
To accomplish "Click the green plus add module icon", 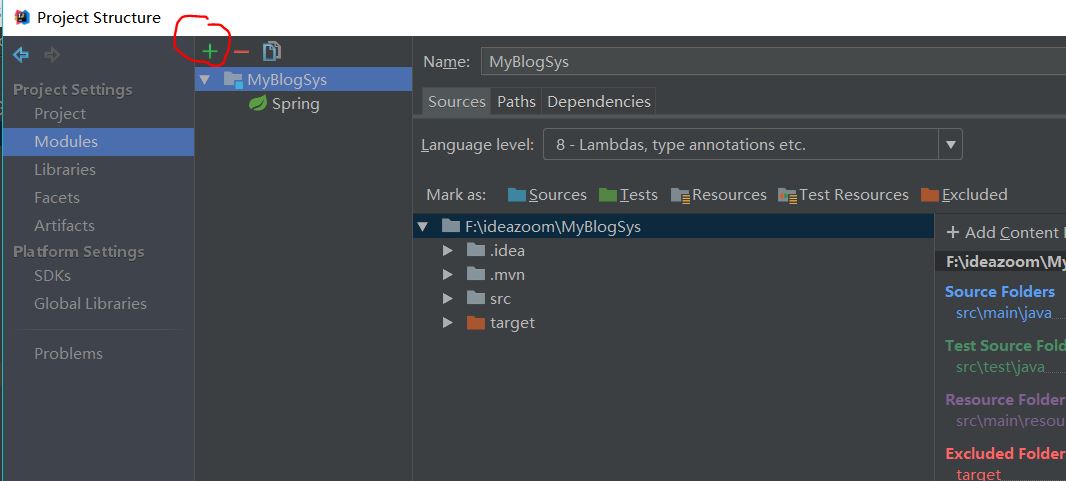I will click(210, 51).
